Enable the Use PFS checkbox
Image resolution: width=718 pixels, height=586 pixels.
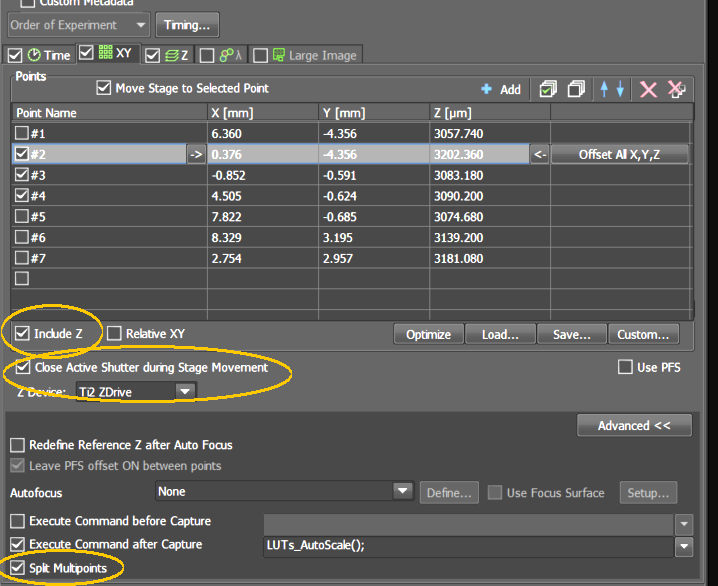click(x=625, y=367)
